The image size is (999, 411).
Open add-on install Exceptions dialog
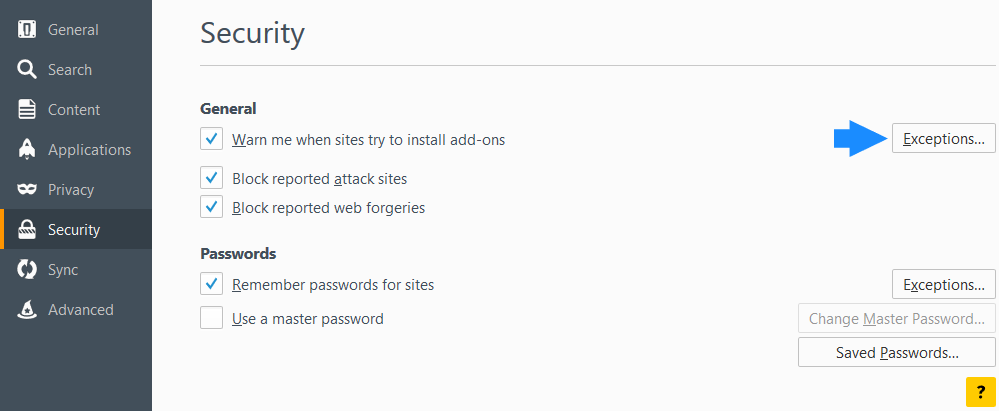[944, 138]
